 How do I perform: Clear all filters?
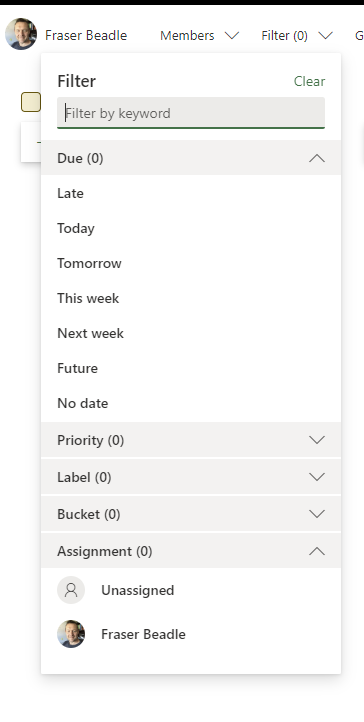pyautogui.click(x=309, y=82)
